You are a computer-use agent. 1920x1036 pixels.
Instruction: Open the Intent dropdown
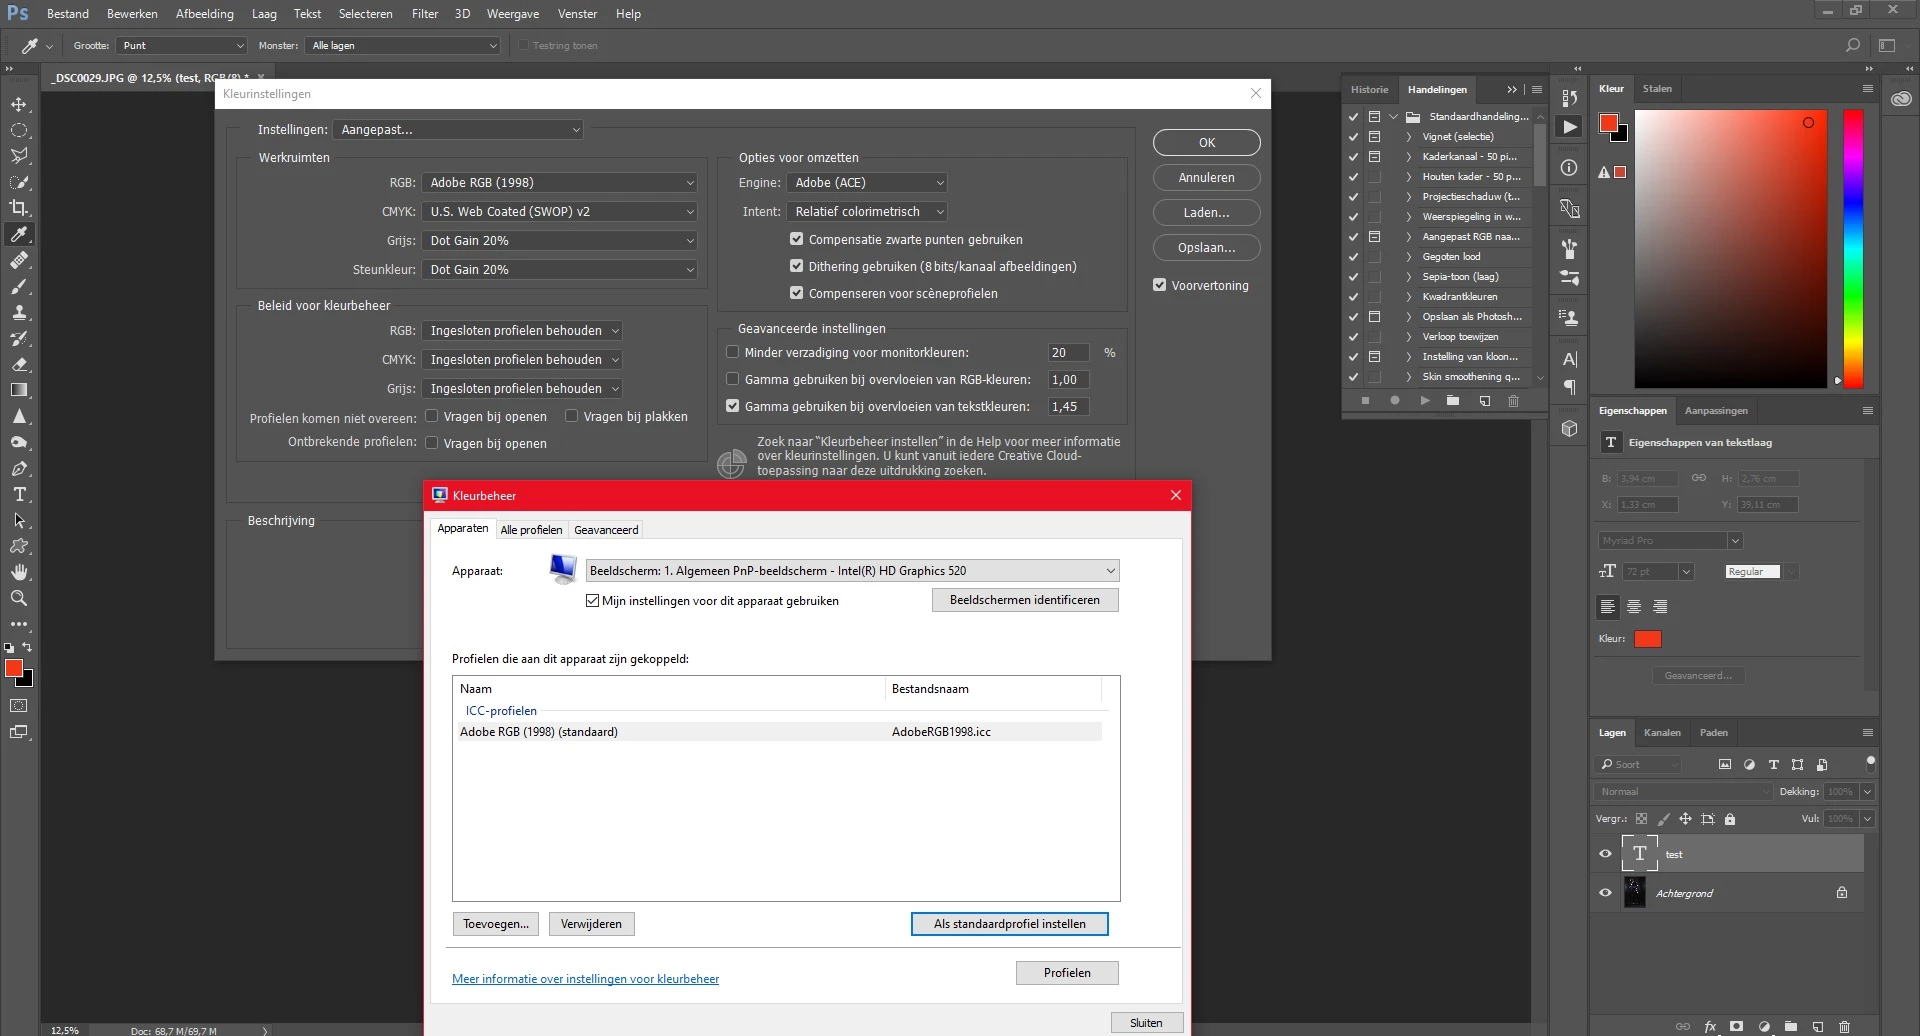click(x=867, y=212)
